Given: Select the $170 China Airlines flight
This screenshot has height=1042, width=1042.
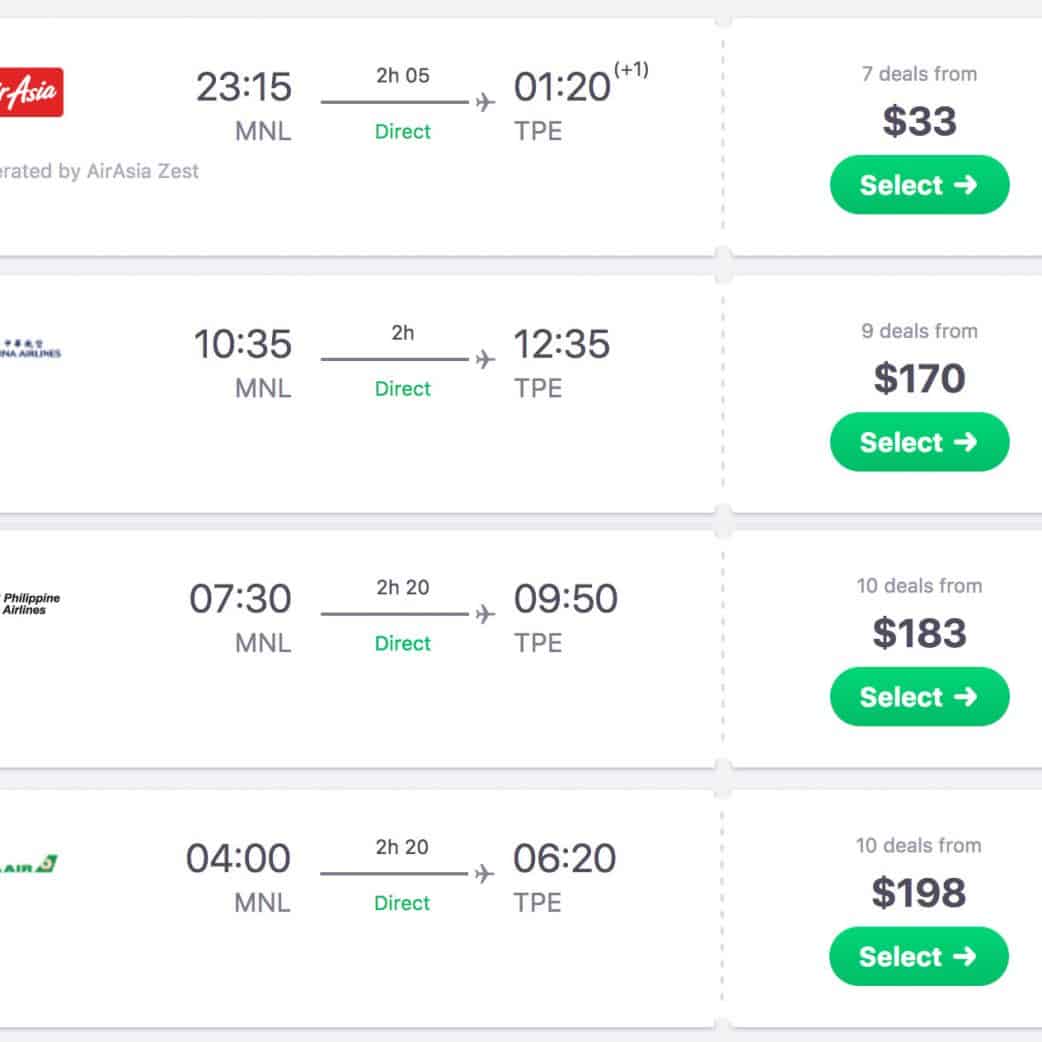Looking at the screenshot, I should click(919, 442).
